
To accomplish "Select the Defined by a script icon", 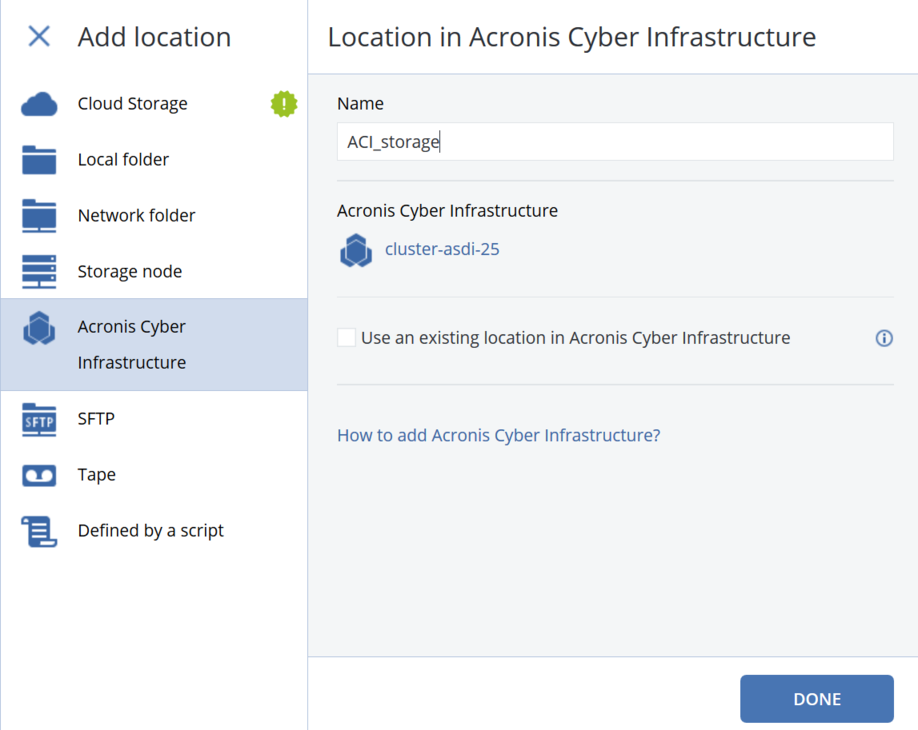I will pos(39,532).
